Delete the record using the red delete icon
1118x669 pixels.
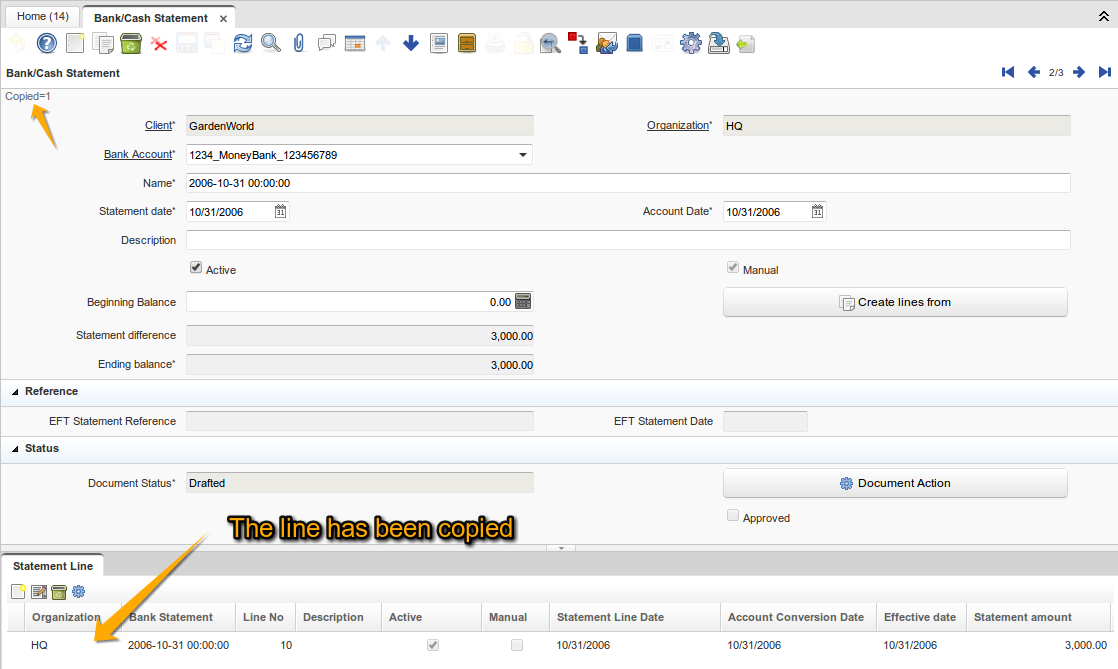(158, 43)
